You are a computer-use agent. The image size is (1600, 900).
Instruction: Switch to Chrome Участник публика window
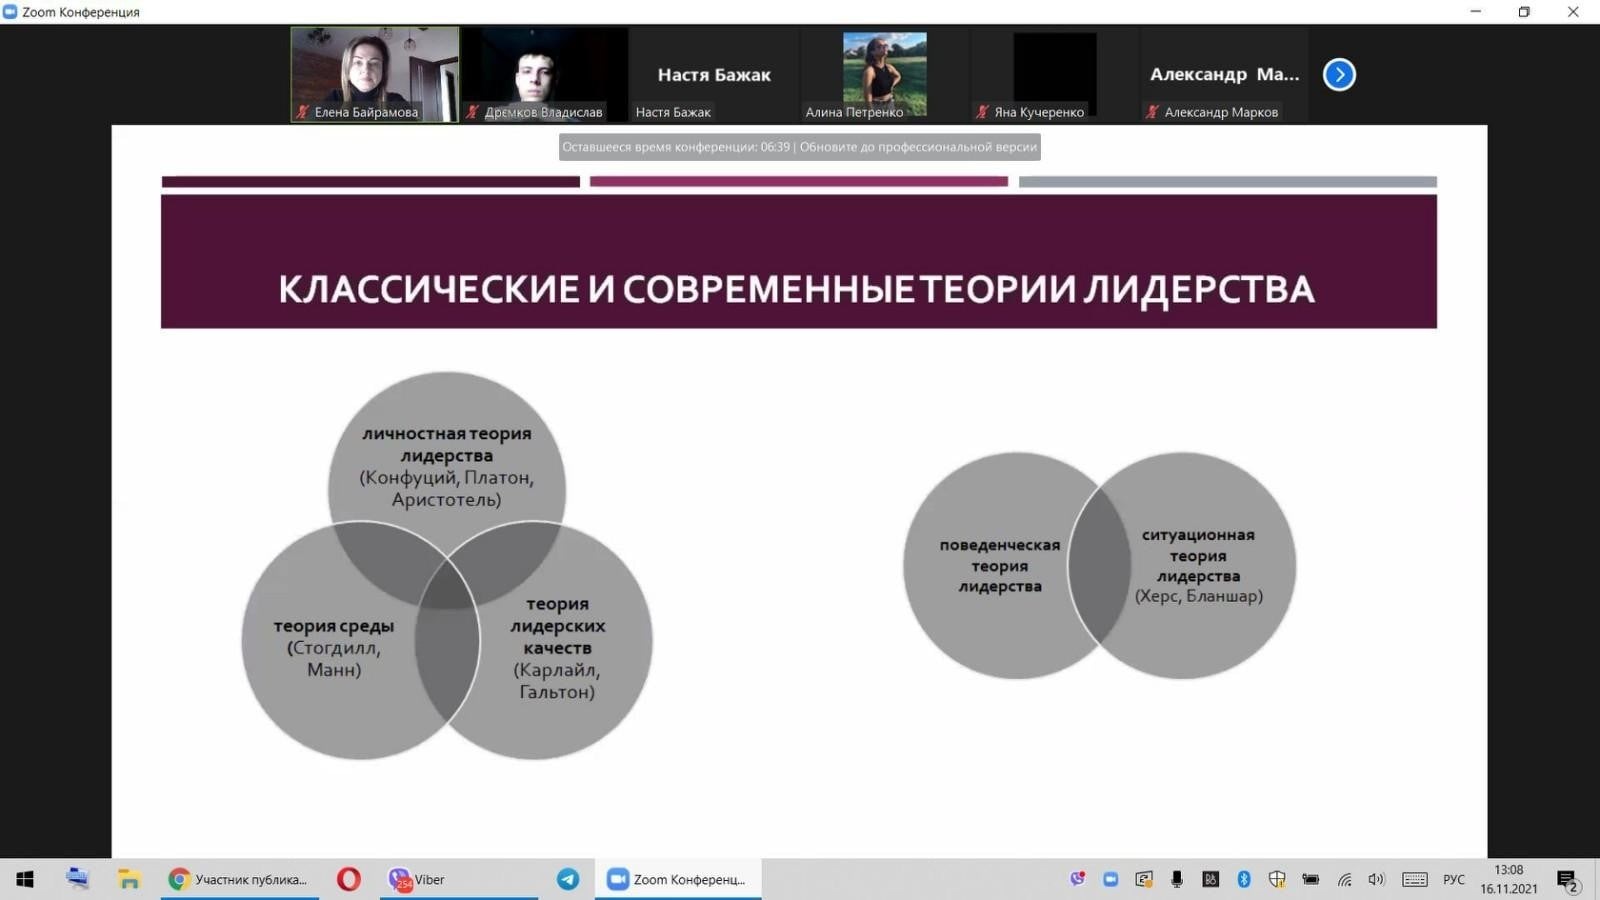(240, 879)
